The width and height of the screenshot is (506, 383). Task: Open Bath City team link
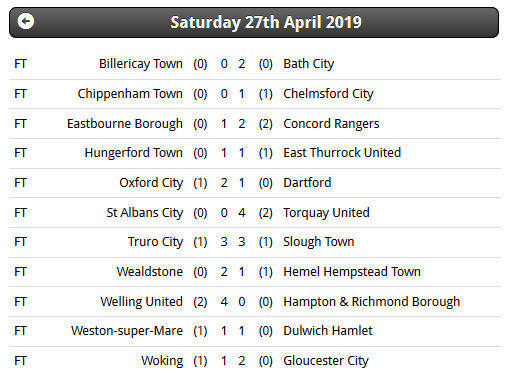(309, 64)
